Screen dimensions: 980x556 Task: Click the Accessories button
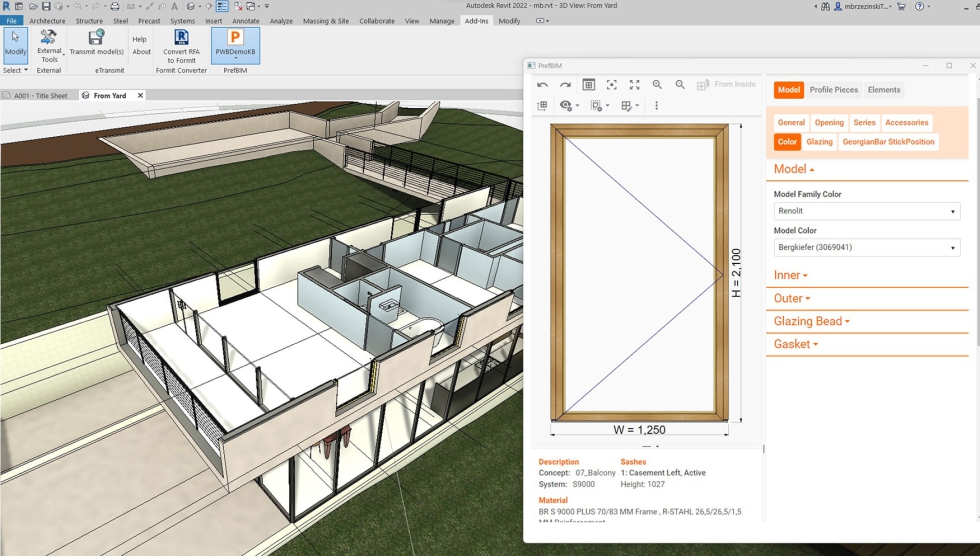pos(906,123)
